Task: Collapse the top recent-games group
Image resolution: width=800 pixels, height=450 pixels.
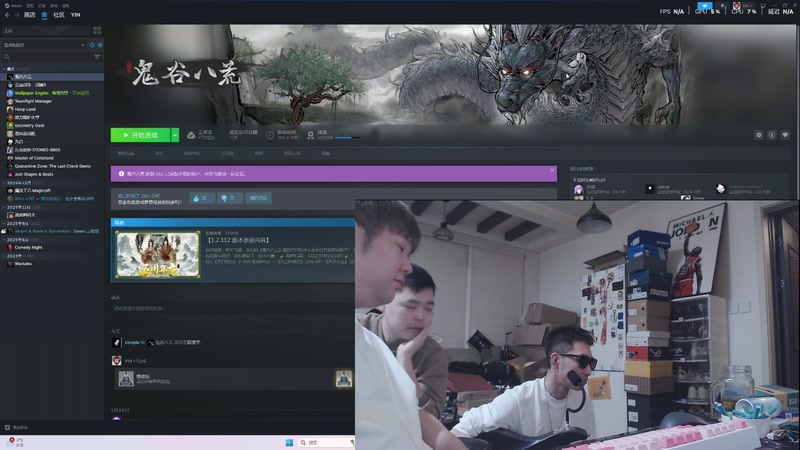Action: point(4,69)
